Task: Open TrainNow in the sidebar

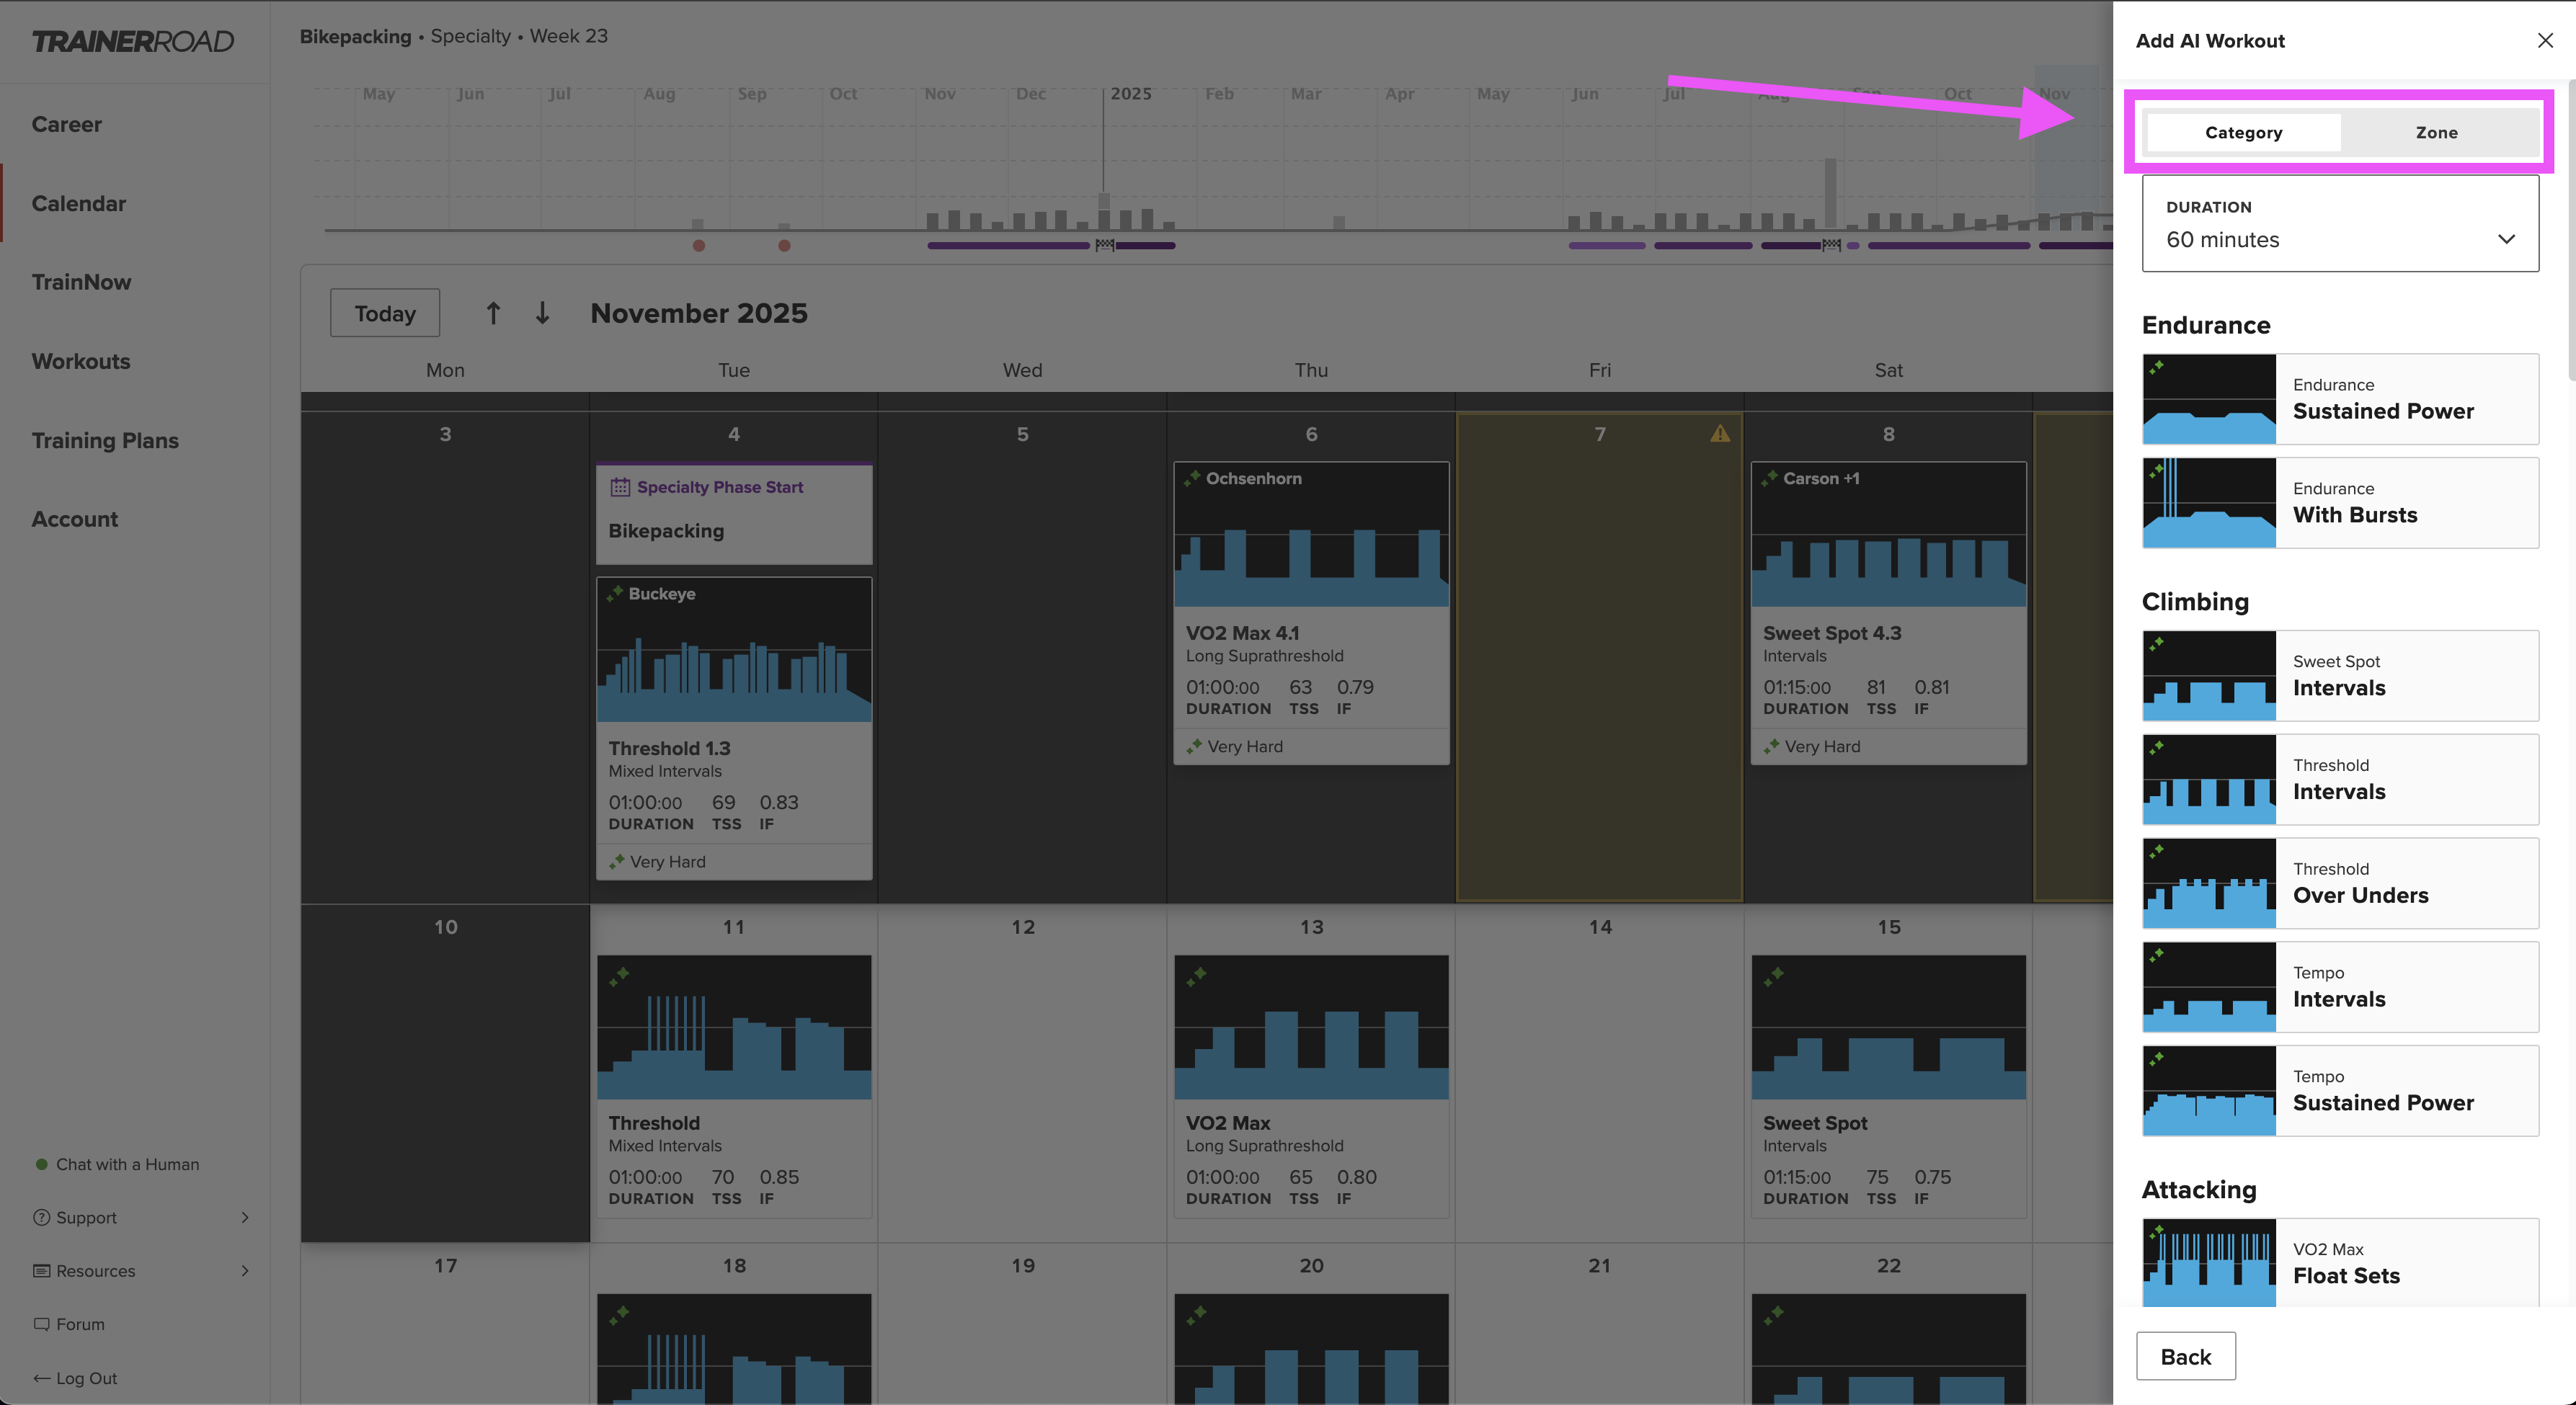Action: tap(81, 282)
